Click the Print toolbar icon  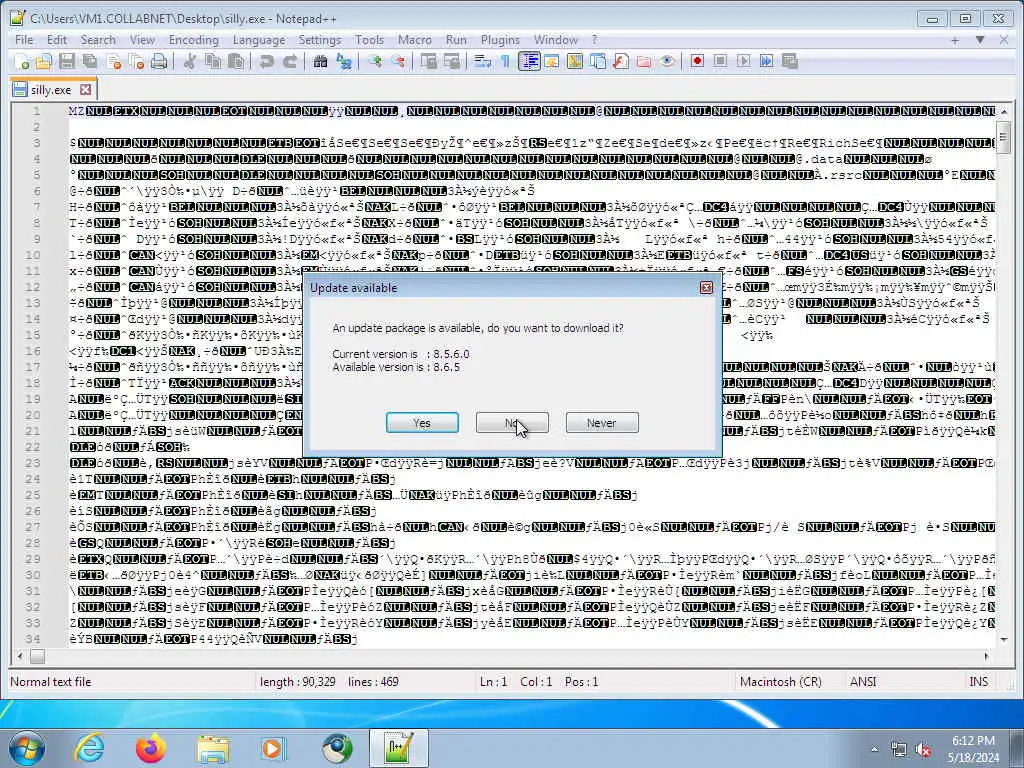click(159, 61)
